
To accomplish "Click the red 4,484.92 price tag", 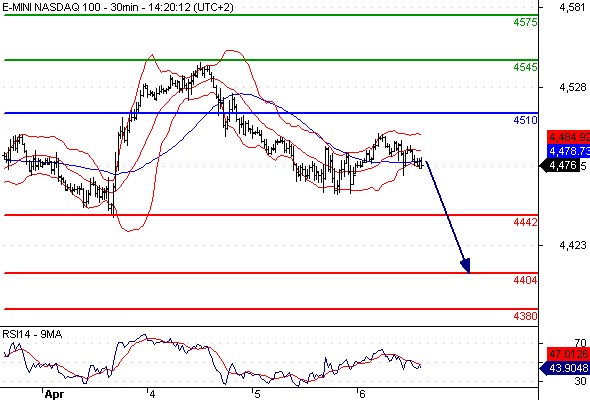I will [569, 137].
